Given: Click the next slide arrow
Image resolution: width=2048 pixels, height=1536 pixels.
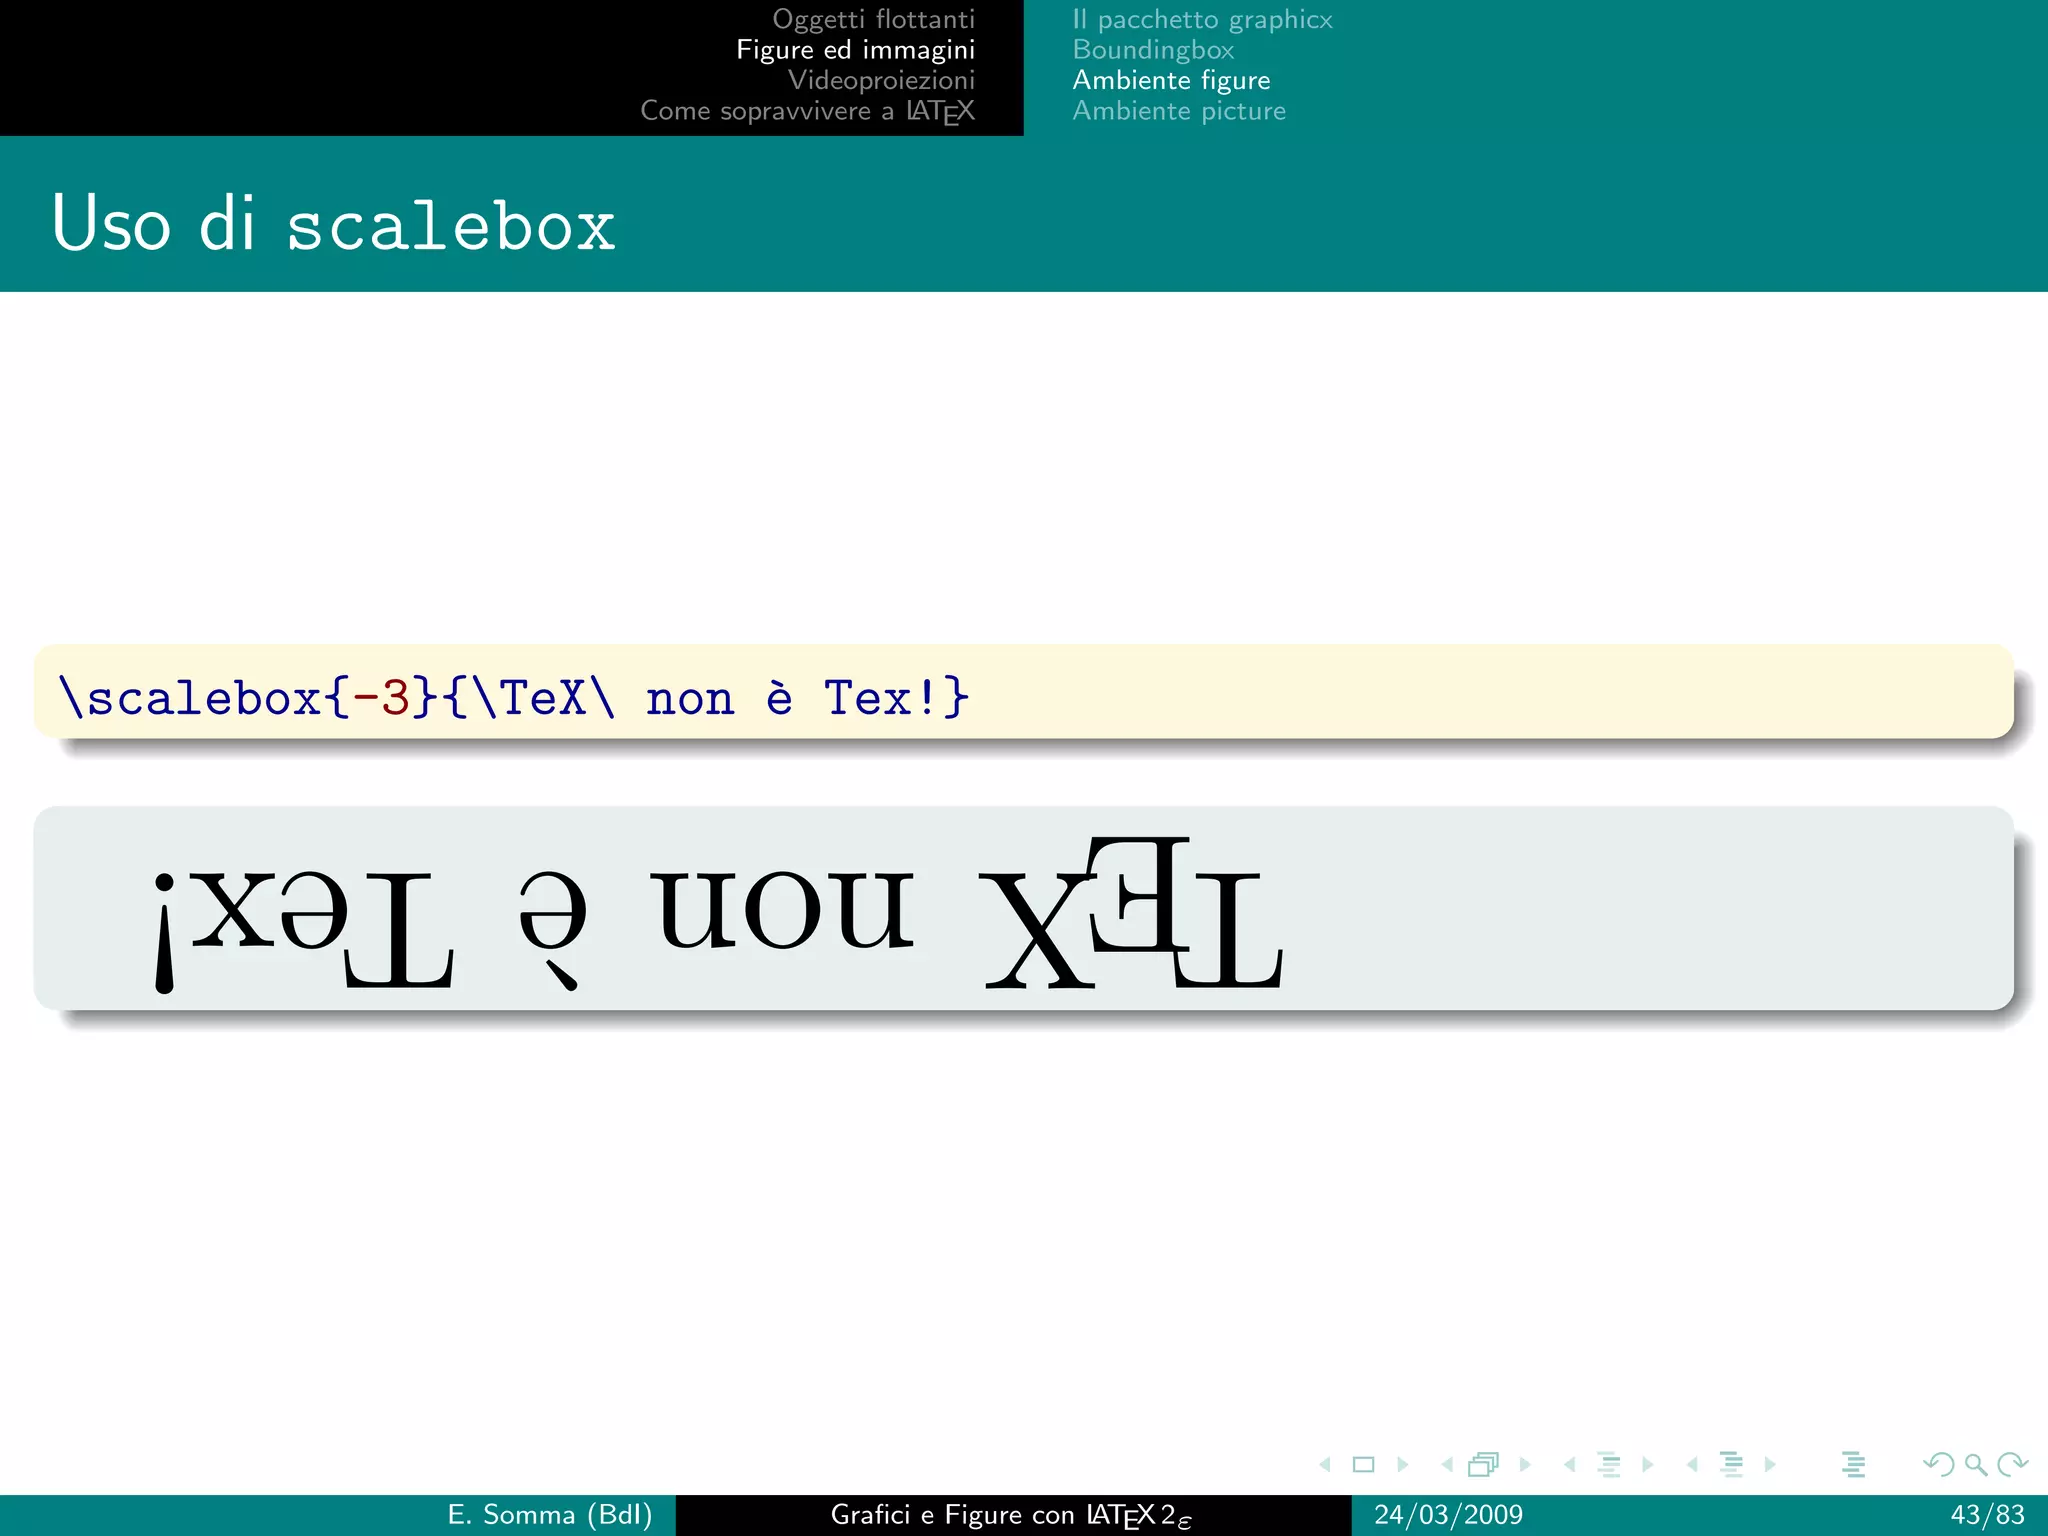Looking at the screenshot, I should pyautogui.click(x=1403, y=1465).
